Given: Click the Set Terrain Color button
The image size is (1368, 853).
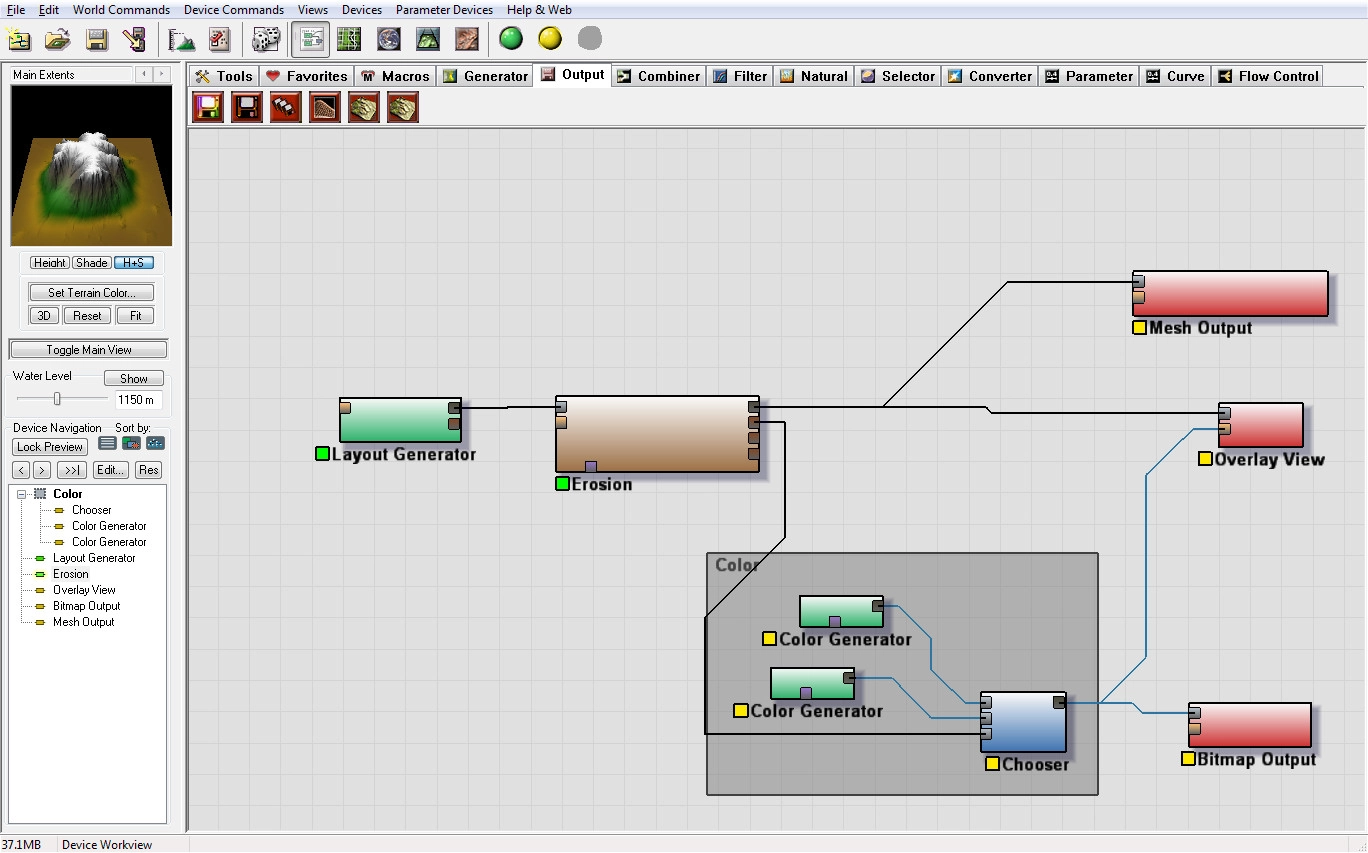Looking at the screenshot, I should tap(91, 292).
